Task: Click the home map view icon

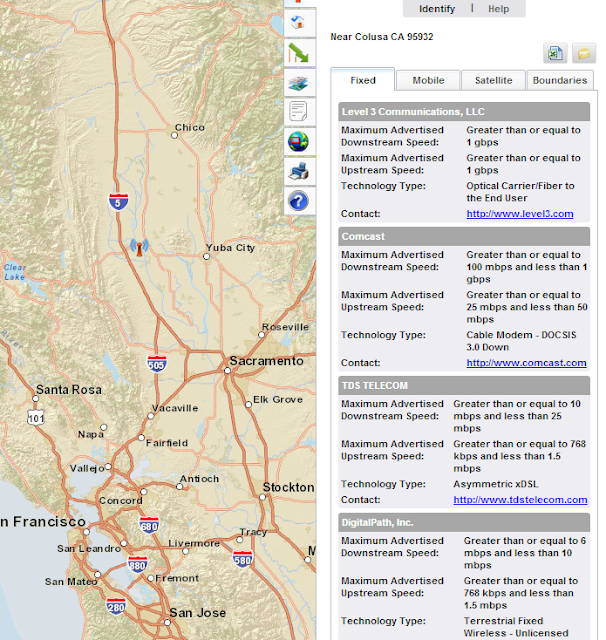Action: coord(299,22)
